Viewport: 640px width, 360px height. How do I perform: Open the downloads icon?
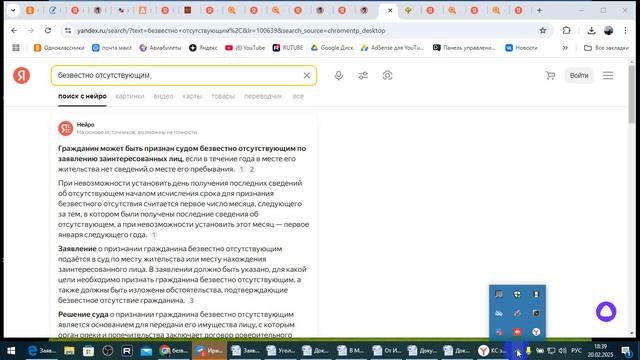(591, 31)
